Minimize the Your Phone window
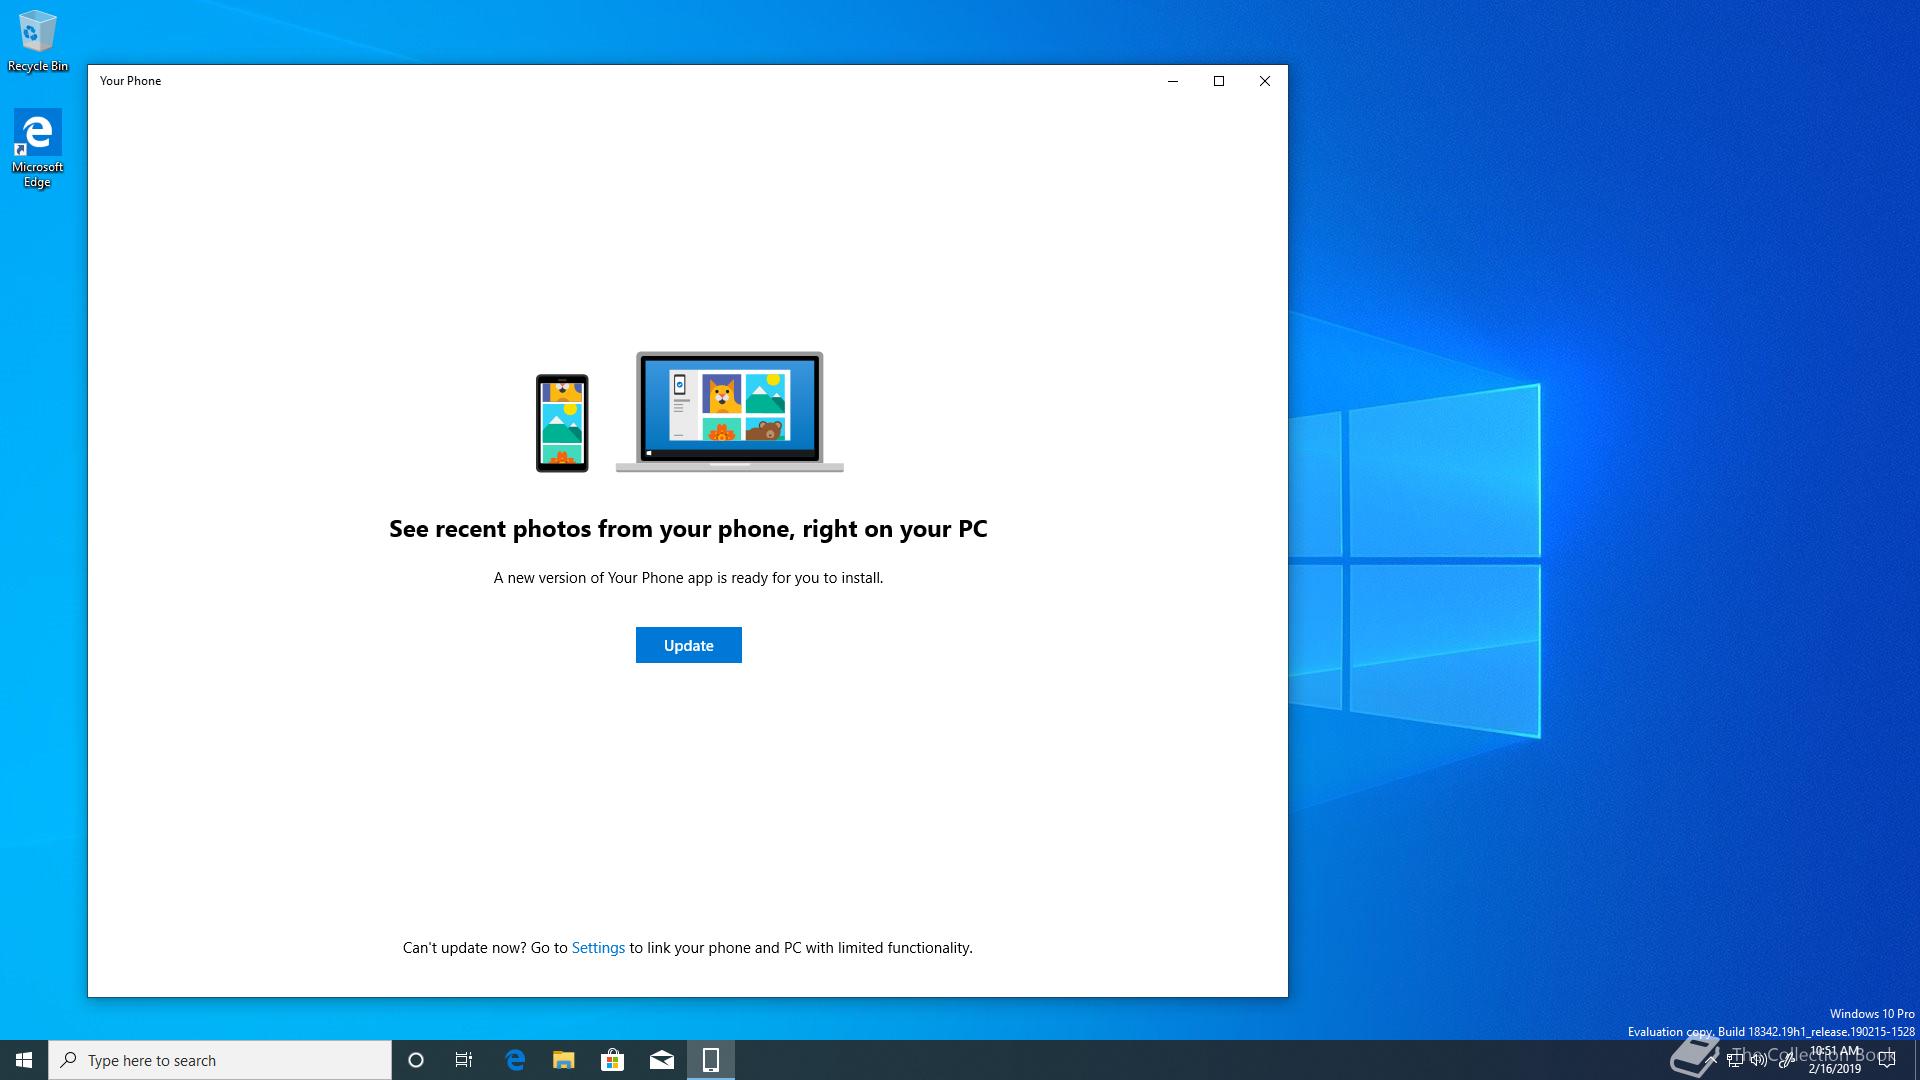Image resolution: width=1920 pixels, height=1080 pixels. coord(1173,81)
